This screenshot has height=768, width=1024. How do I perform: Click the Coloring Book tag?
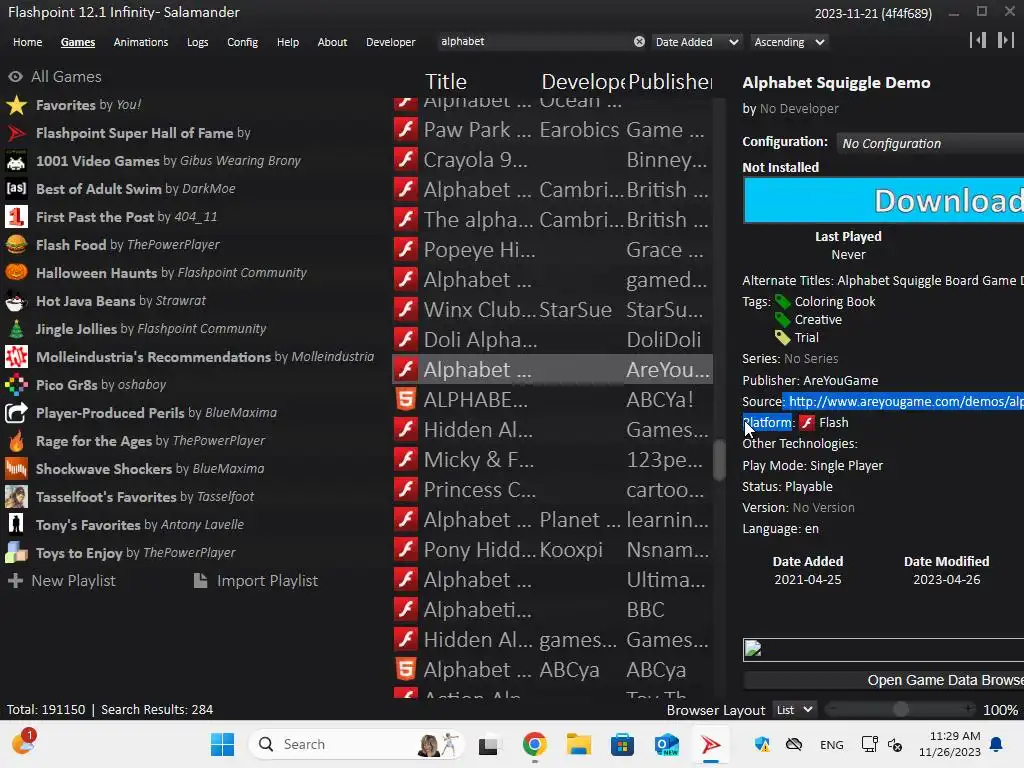pyautogui.click(x=835, y=301)
